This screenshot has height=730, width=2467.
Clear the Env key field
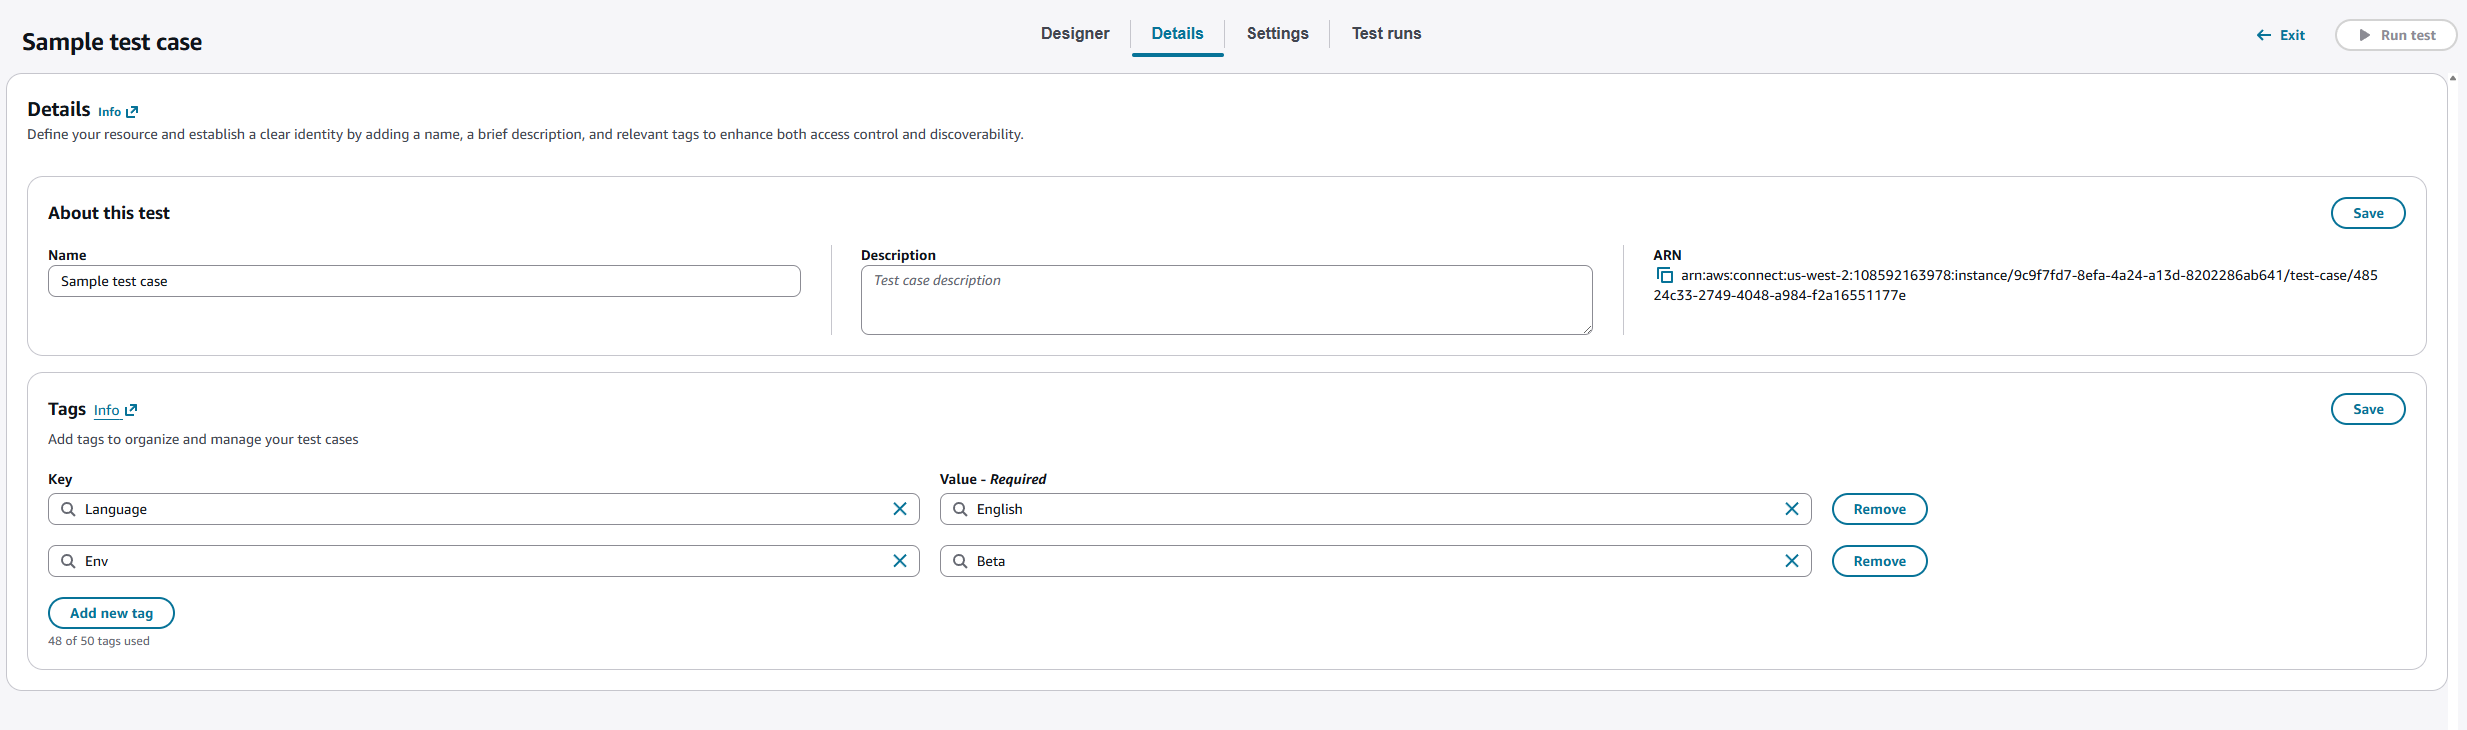point(899,561)
